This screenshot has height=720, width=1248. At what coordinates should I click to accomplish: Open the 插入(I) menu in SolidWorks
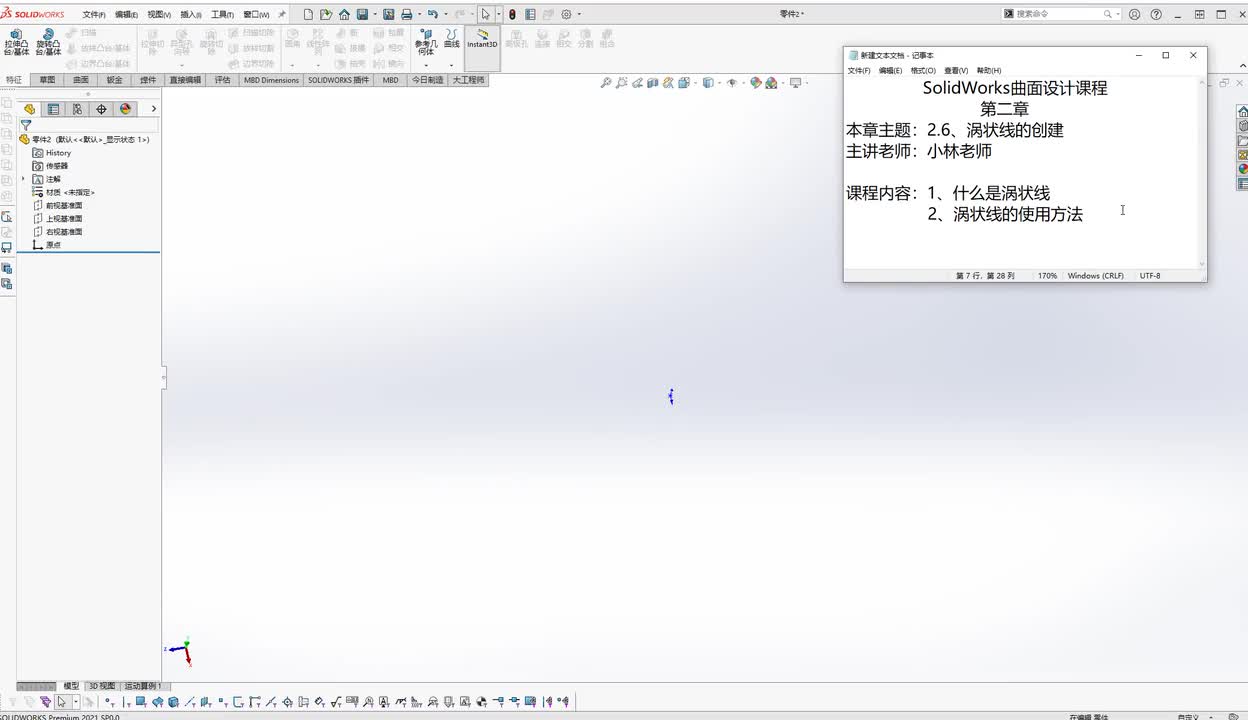tap(190, 15)
